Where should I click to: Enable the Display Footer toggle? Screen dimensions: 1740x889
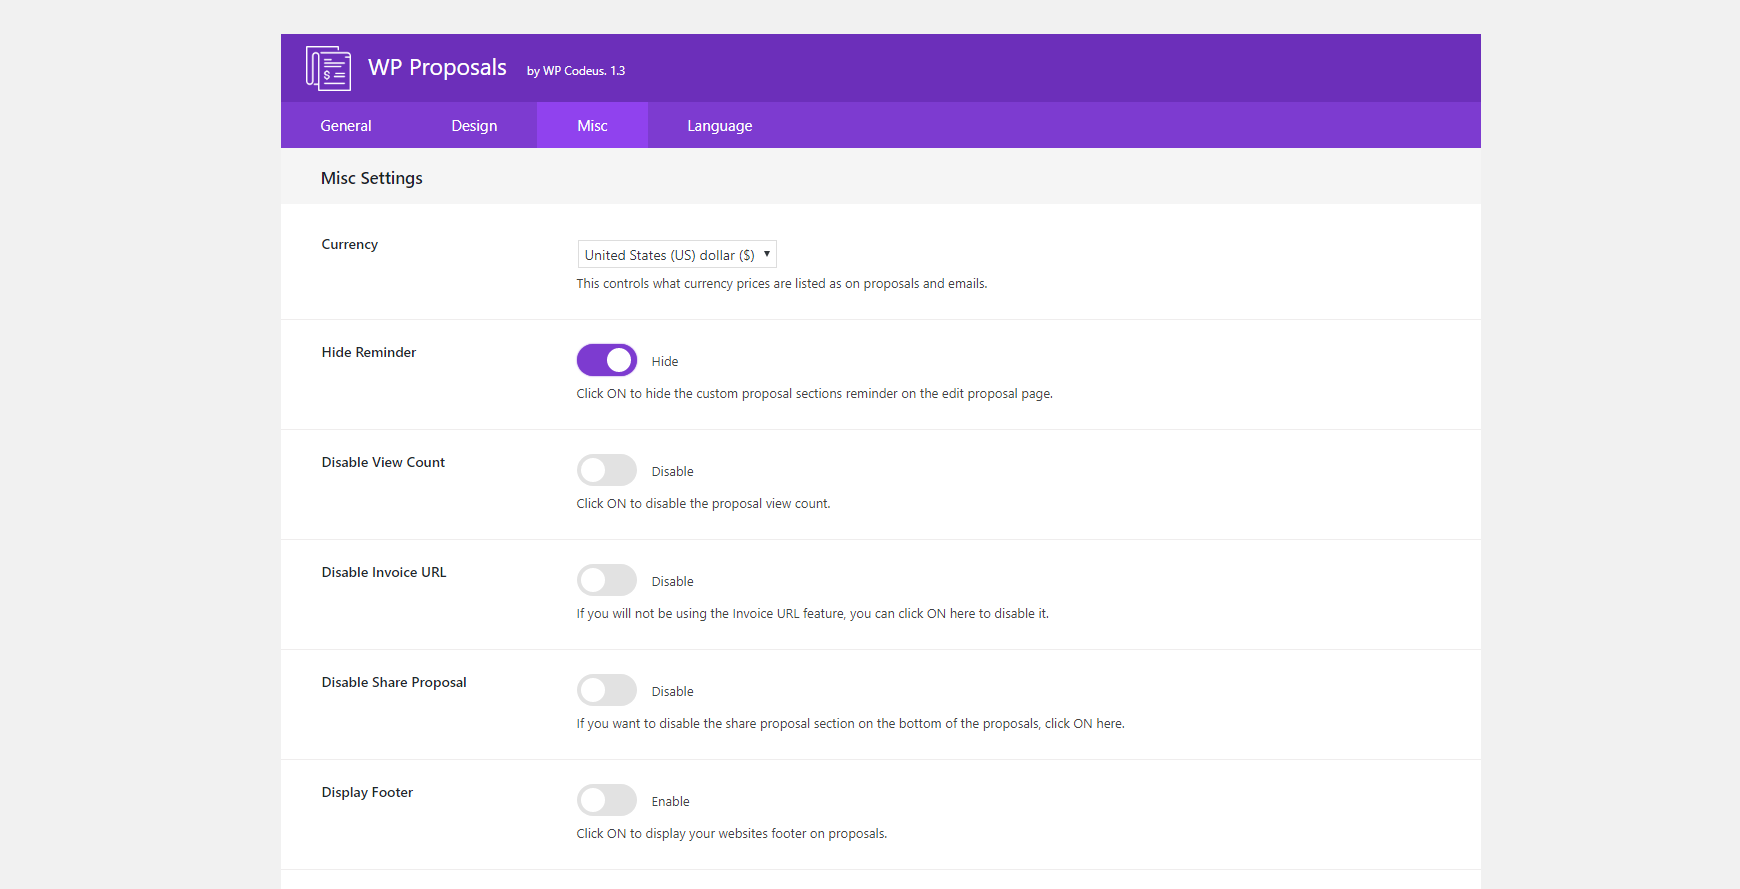coord(607,800)
